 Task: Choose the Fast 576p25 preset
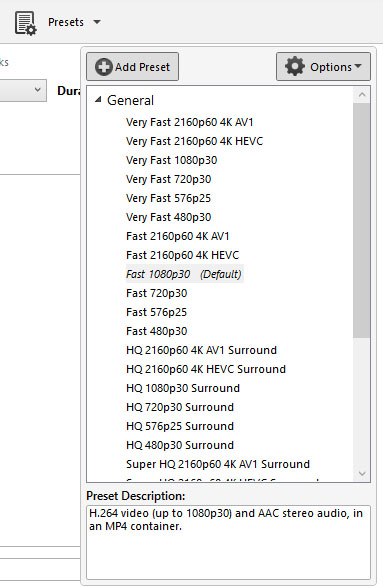click(156, 312)
